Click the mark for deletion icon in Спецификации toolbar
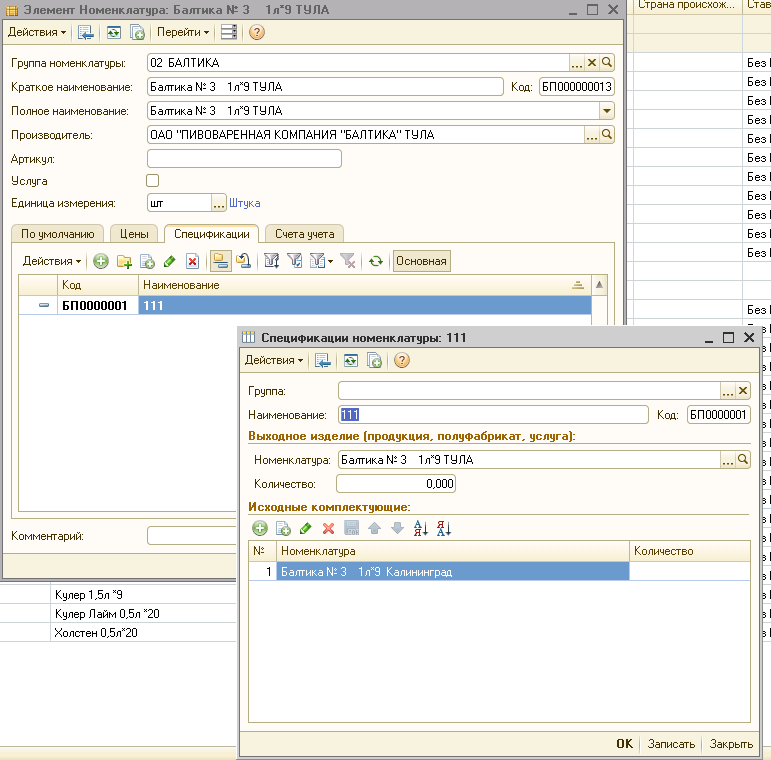The width and height of the screenshot is (771, 760). (193, 261)
